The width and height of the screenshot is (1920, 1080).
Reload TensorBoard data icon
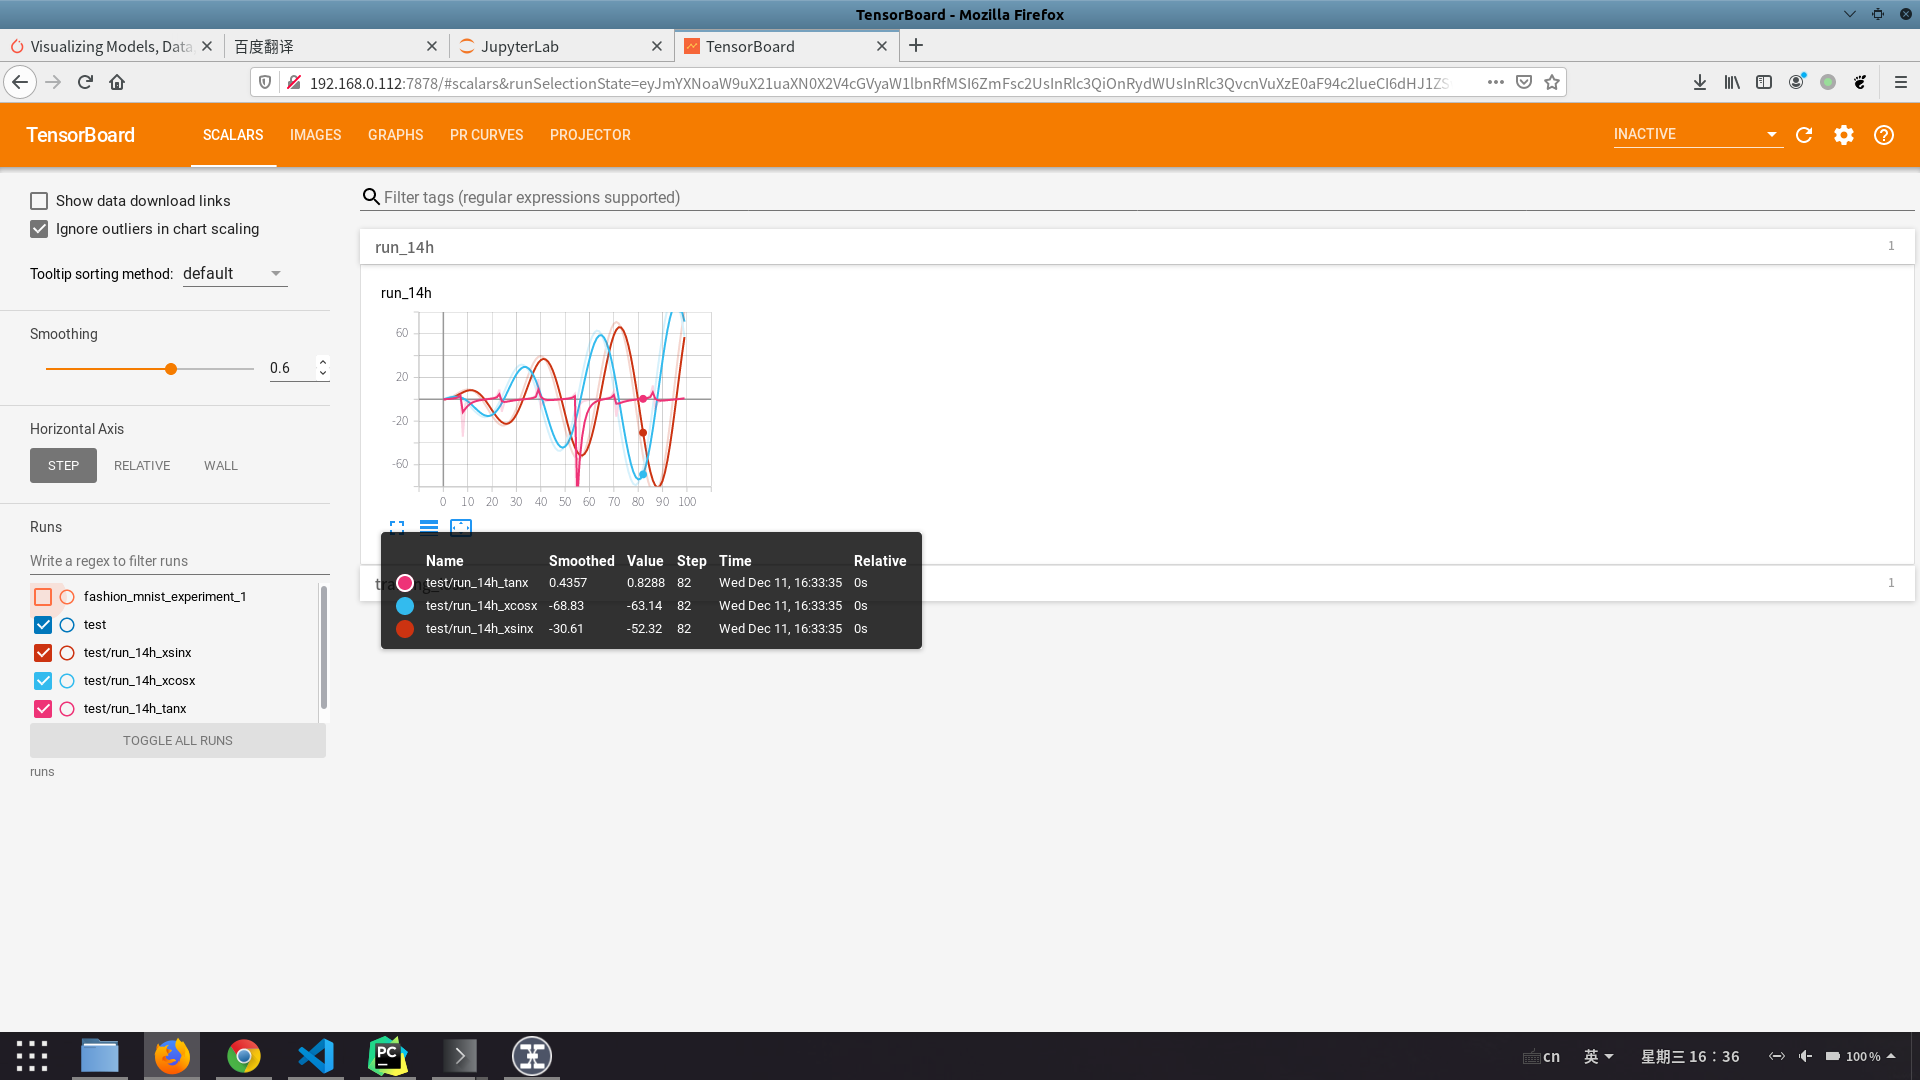click(1804, 135)
